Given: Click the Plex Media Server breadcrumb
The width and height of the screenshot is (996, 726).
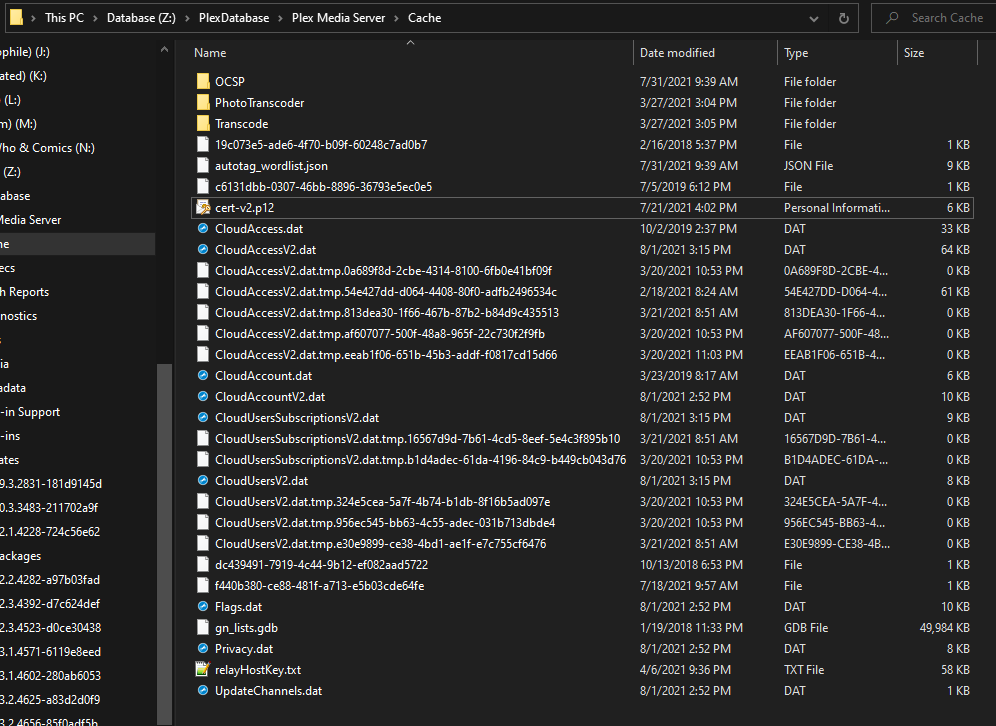Looking at the screenshot, I should click(339, 18).
